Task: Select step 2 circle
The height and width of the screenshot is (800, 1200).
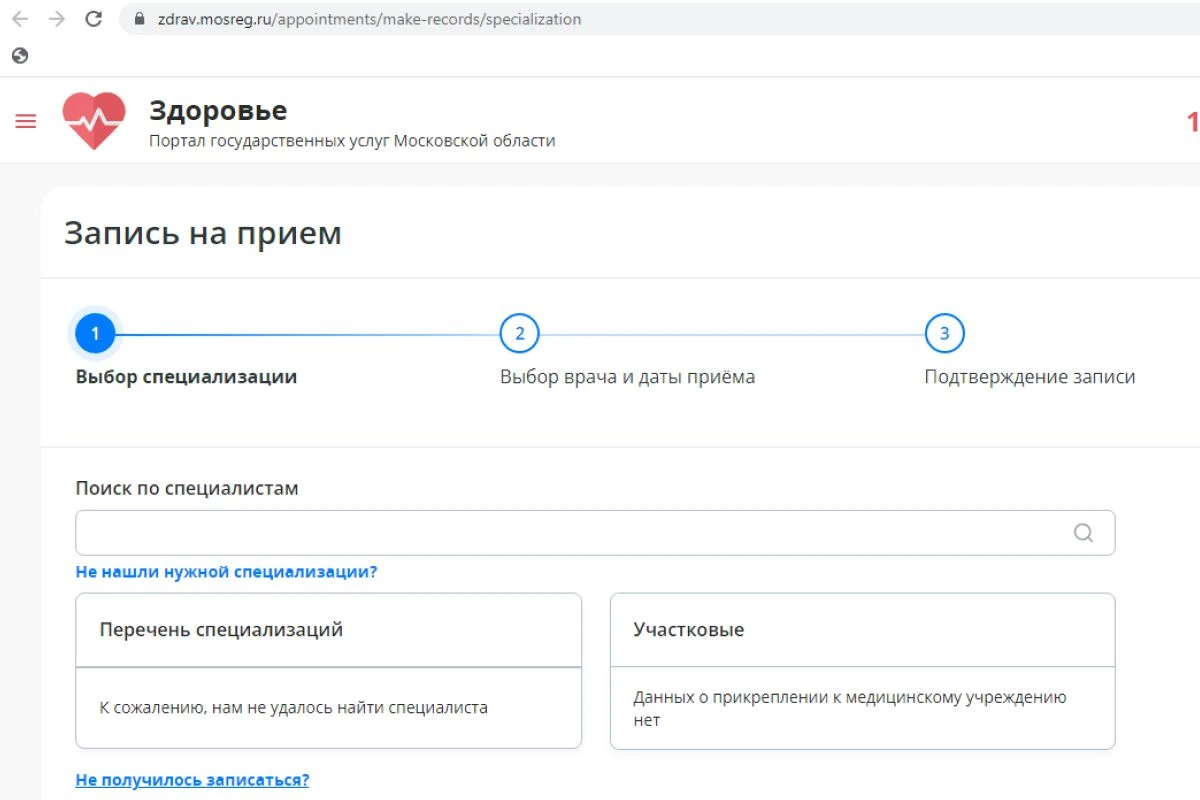Action: coord(519,334)
